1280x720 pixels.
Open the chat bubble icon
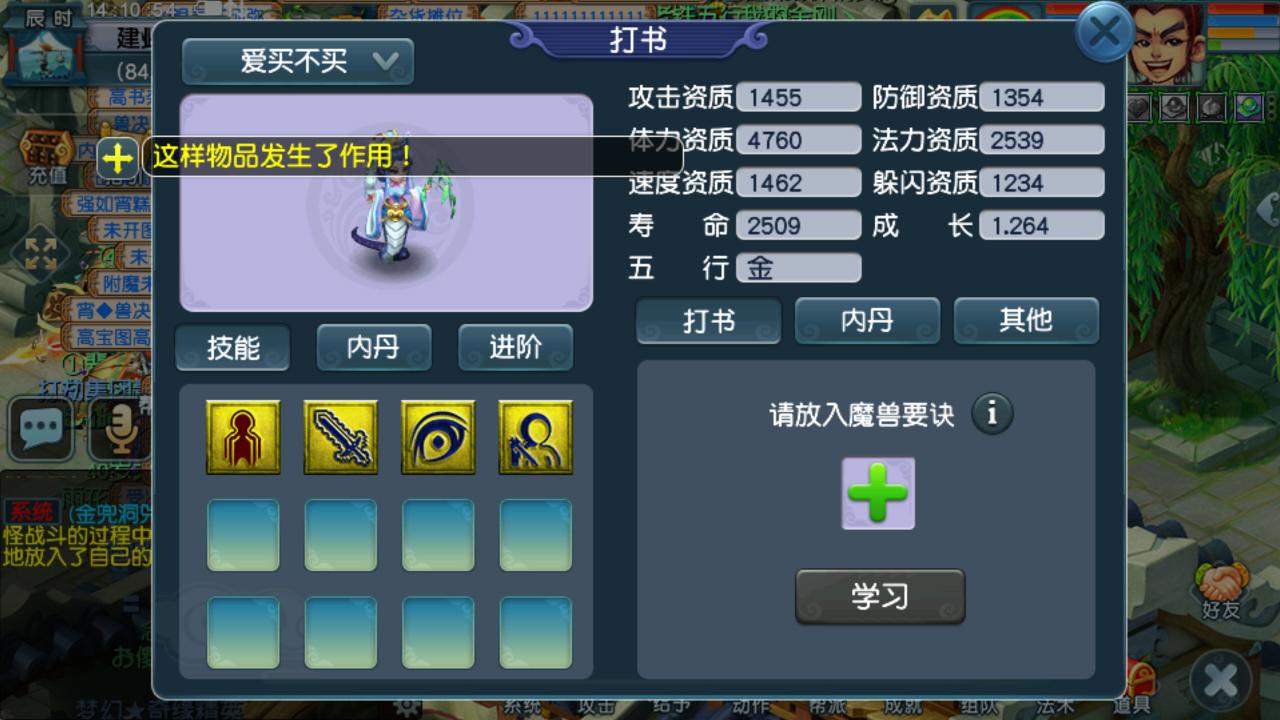pyautogui.click(x=41, y=430)
